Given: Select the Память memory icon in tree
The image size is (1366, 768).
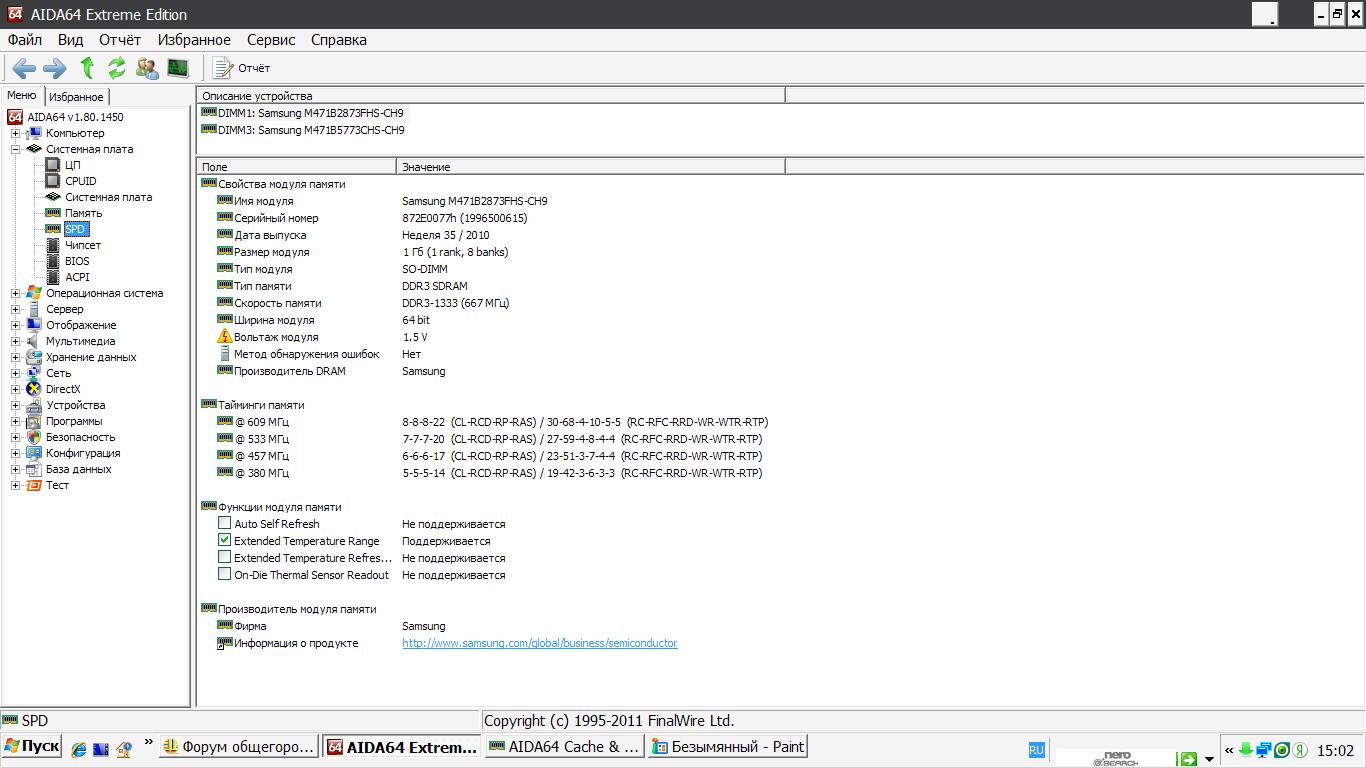Looking at the screenshot, I should click(53, 213).
